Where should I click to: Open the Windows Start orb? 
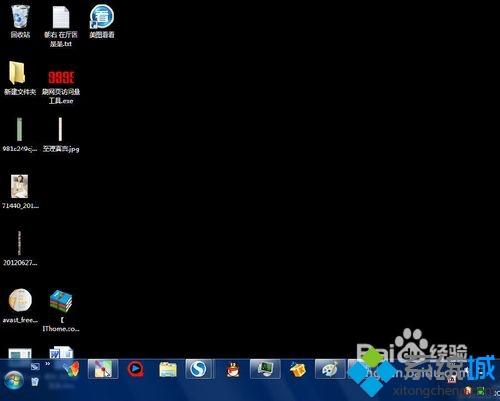[x=14, y=380]
